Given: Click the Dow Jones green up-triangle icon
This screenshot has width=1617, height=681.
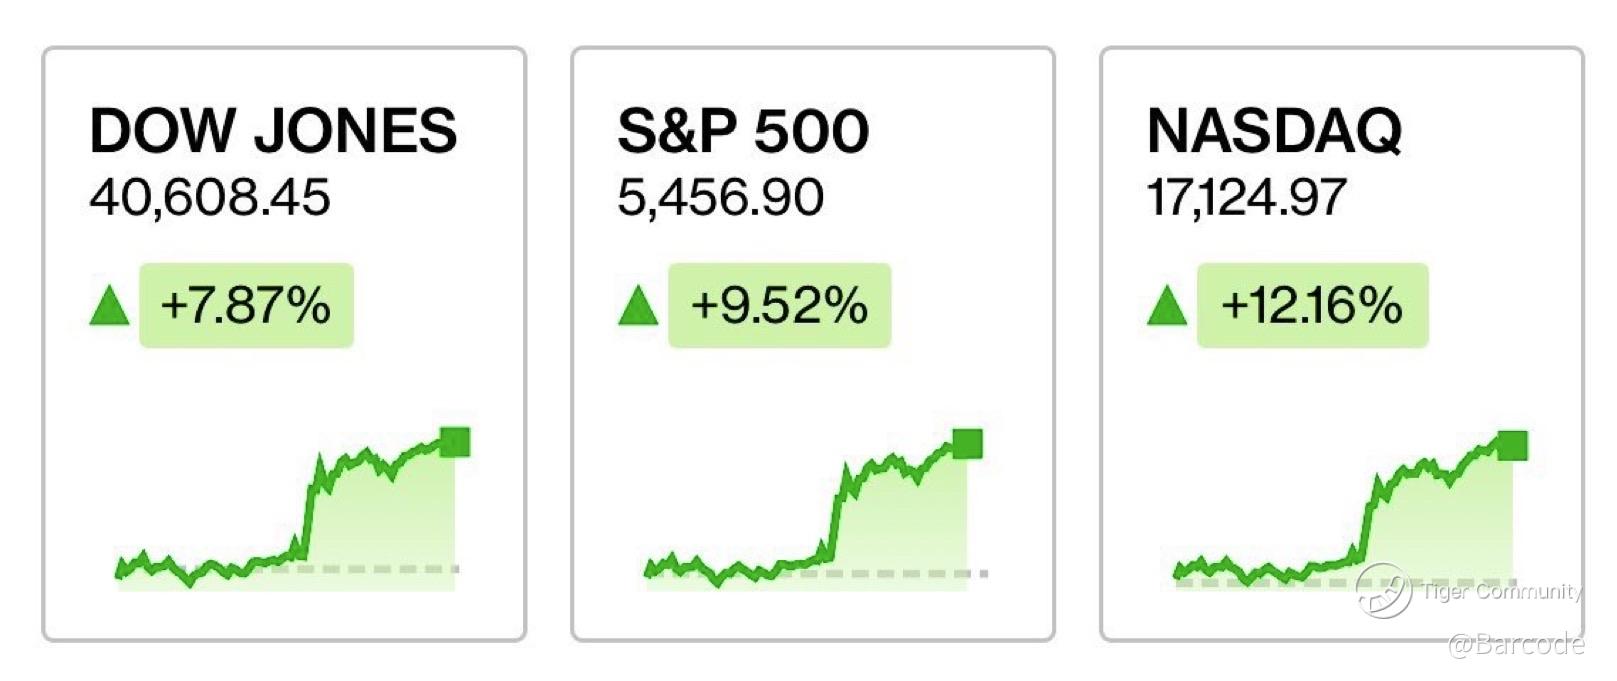Looking at the screenshot, I should 109,305.
